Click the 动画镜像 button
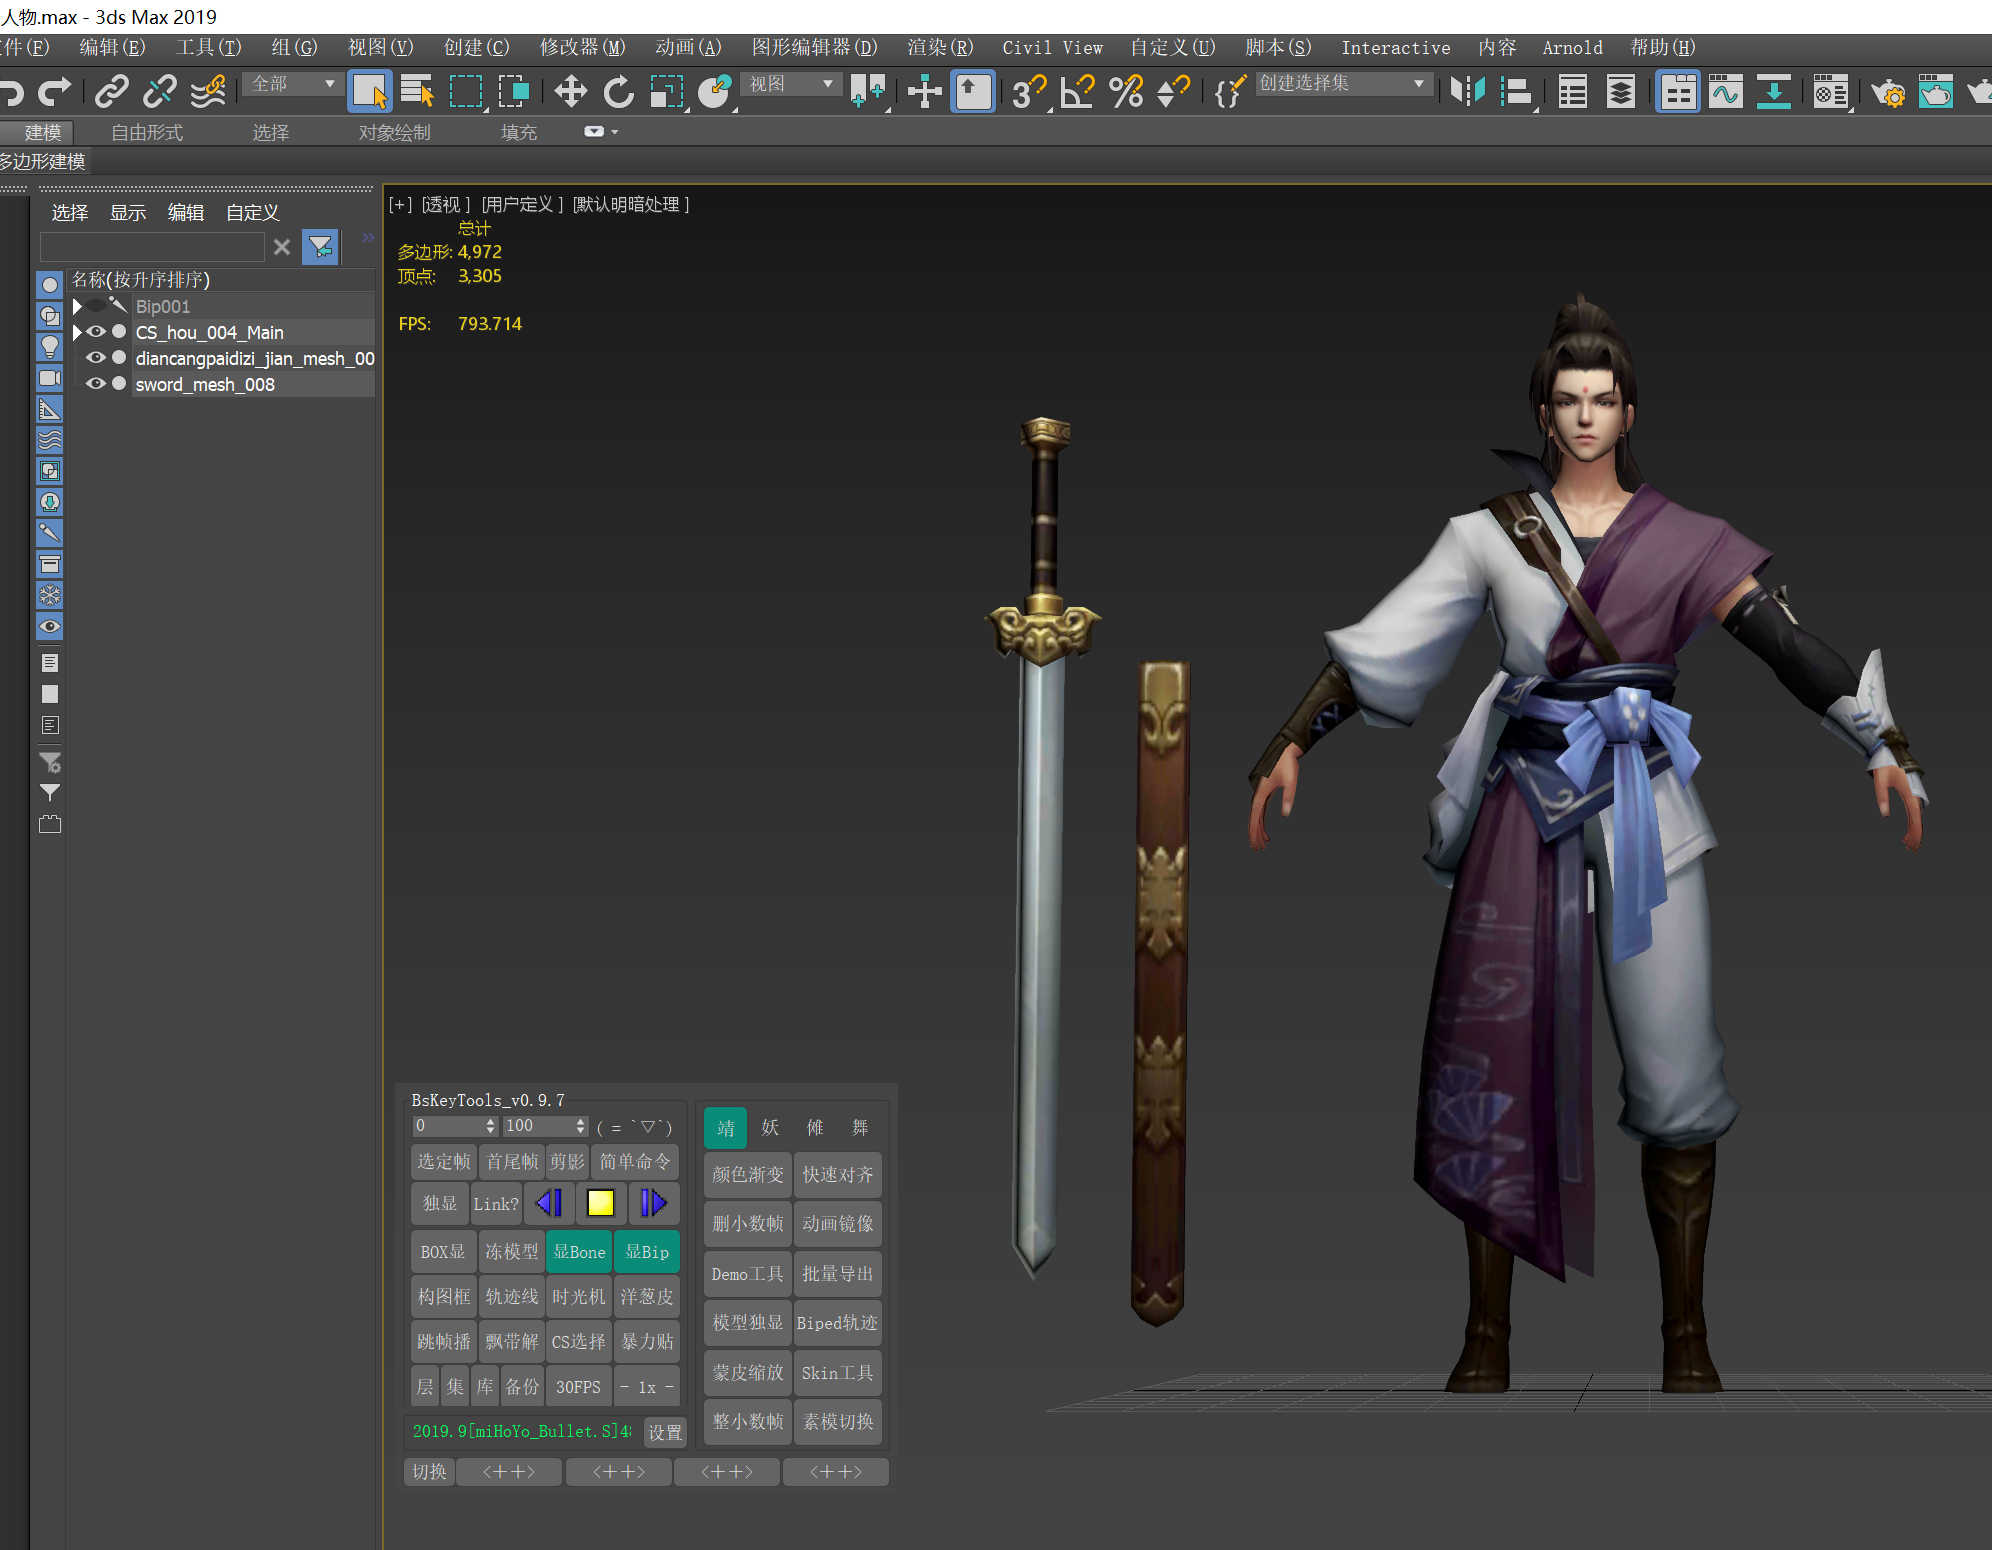The height and width of the screenshot is (1550, 1992). click(x=838, y=1224)
